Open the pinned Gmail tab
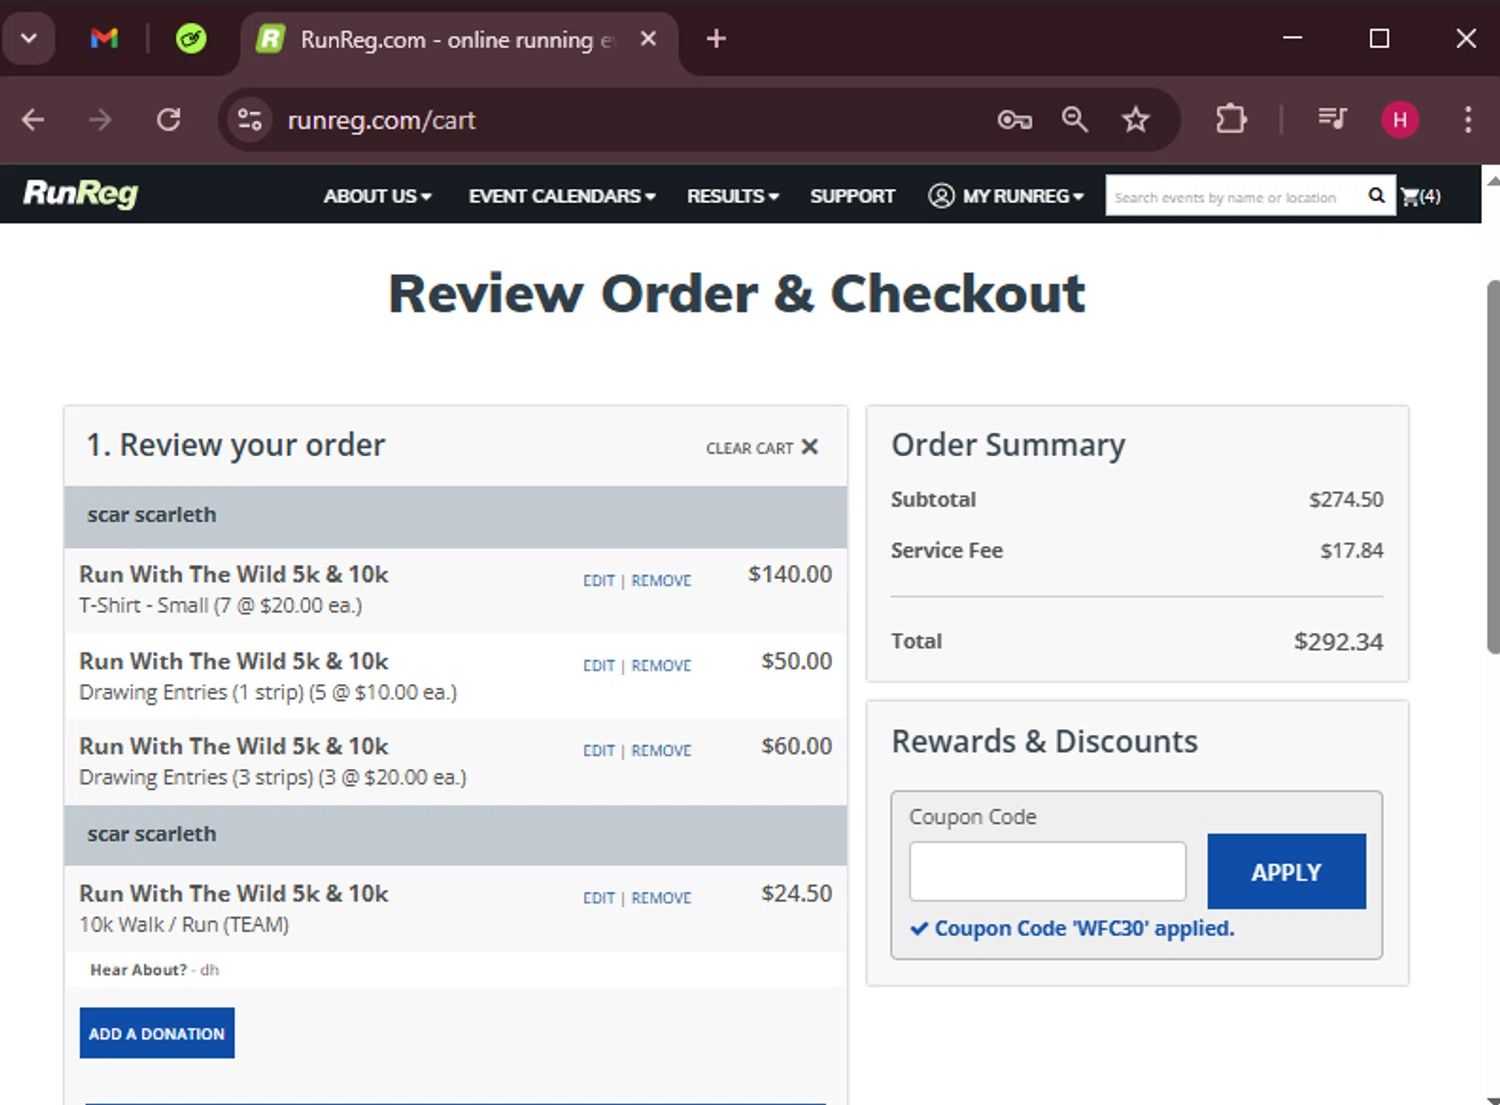This screenshot has width=1500, height=1105. (x=104, y=39)
